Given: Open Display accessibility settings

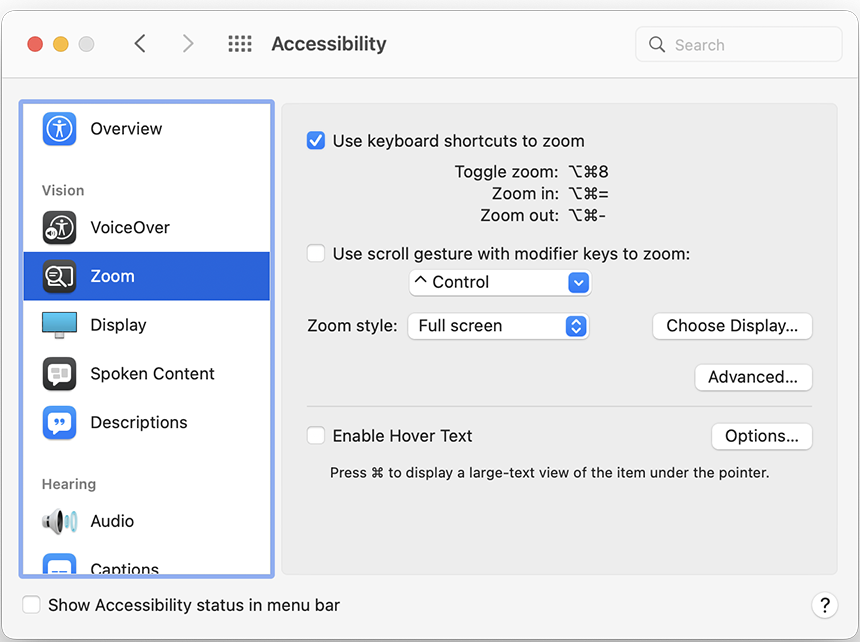Looking at the screenshot, I should pyautogui.click(x=118, y=324).
